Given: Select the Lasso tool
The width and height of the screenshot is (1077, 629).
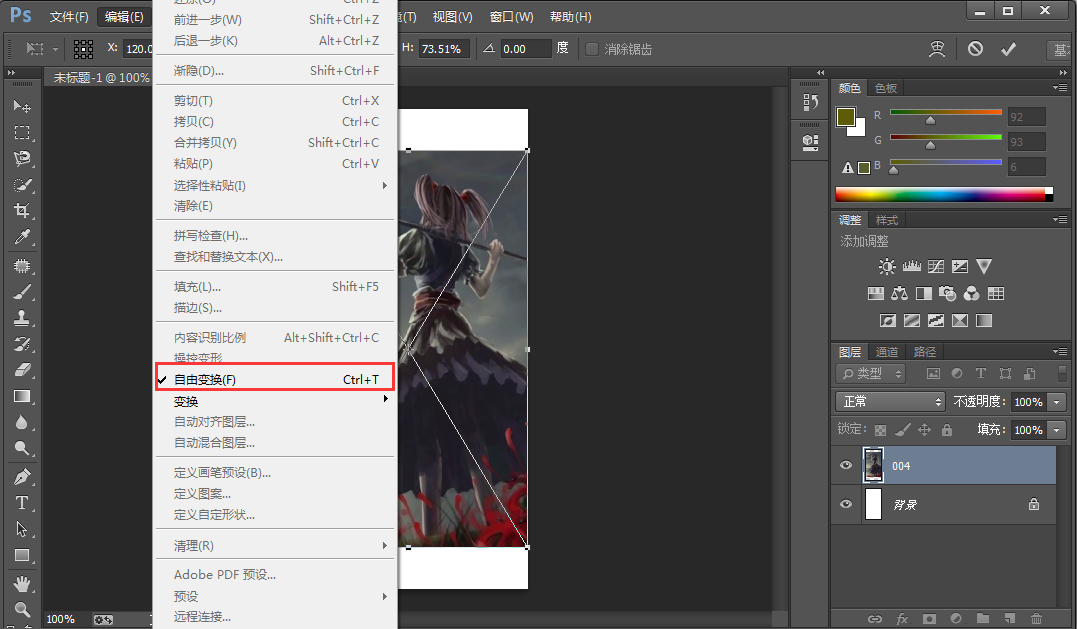Looking at the screenshot, I should pos(22,159).
